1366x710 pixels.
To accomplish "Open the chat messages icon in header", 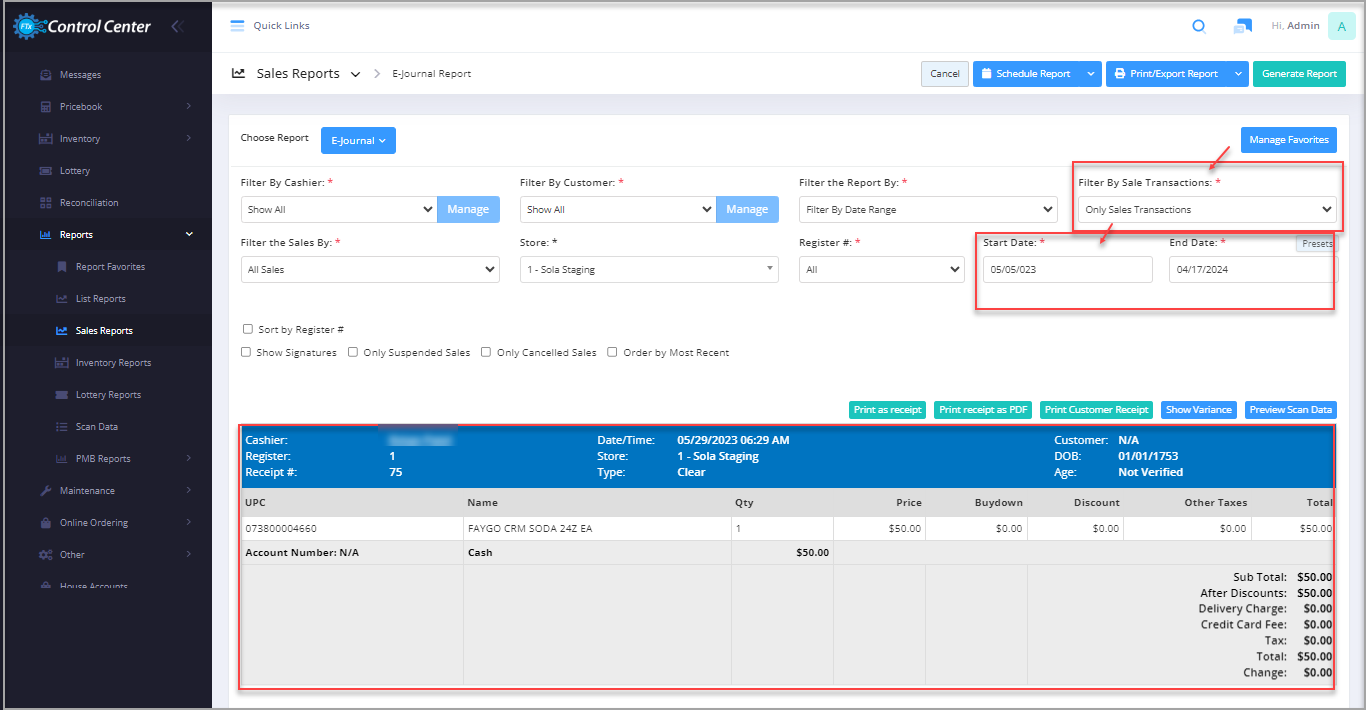I will (1242, 26).
